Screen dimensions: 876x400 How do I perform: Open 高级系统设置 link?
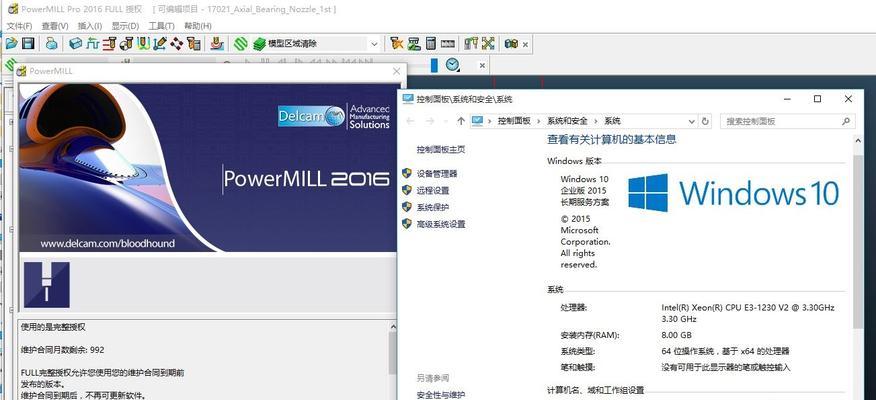[x=441, y=225]
